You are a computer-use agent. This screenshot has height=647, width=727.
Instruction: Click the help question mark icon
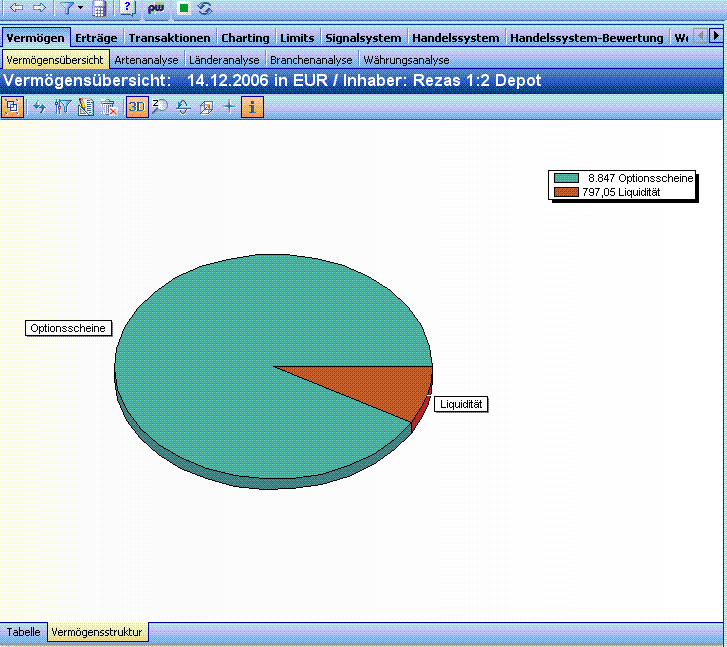click(x=127, y=8)
